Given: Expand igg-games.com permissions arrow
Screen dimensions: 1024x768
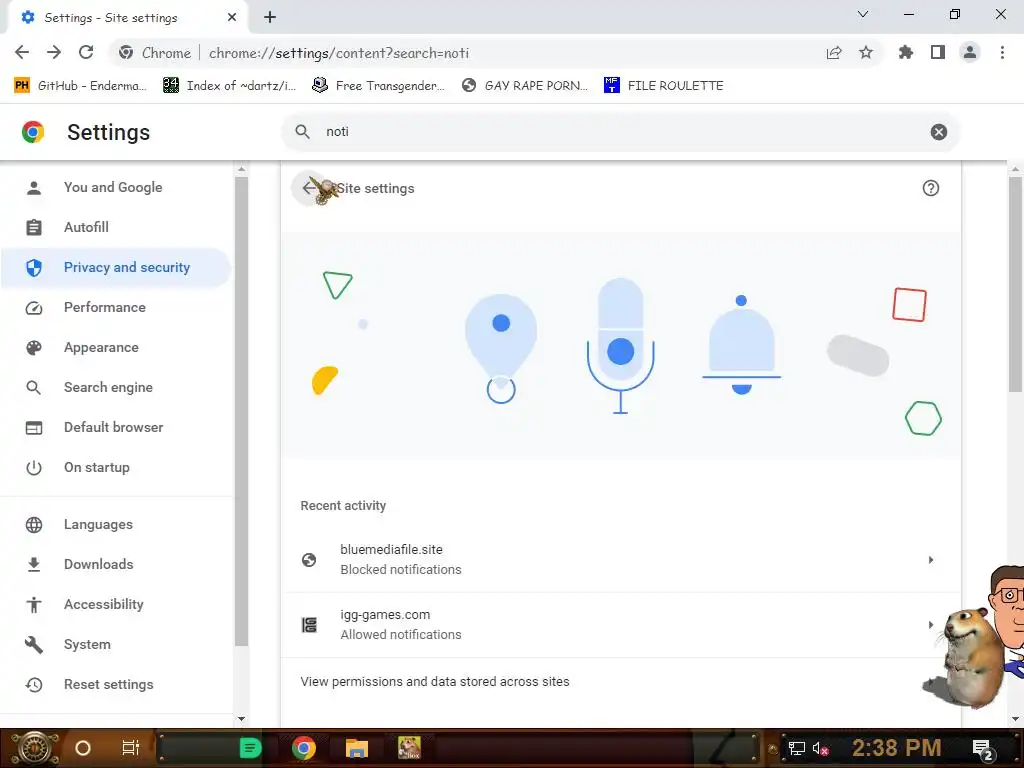Looking at the screenshot, I should (931, 625).
